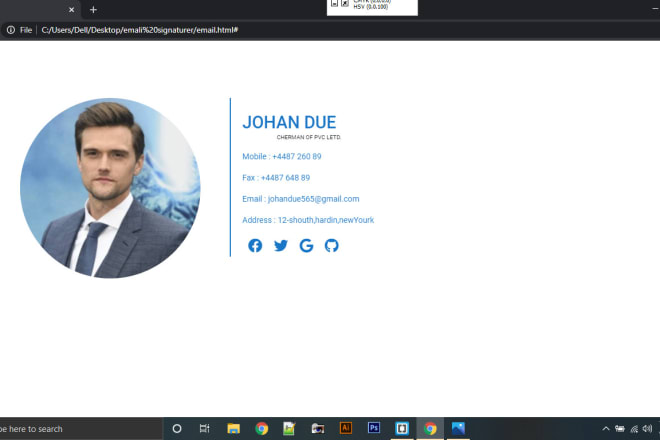This screenshot has height=440, width=660.
Task: Open the Facebook social icon
Action: point(255,245)
